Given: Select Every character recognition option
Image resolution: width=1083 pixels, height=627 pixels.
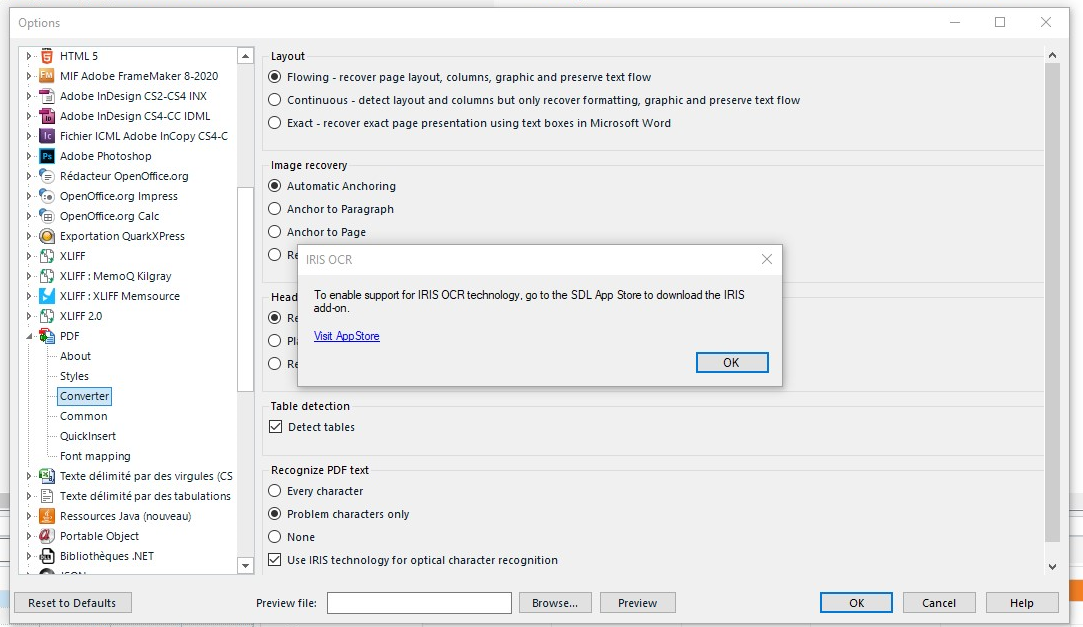Looking at the screenshot, I should (x=275, y=491).
